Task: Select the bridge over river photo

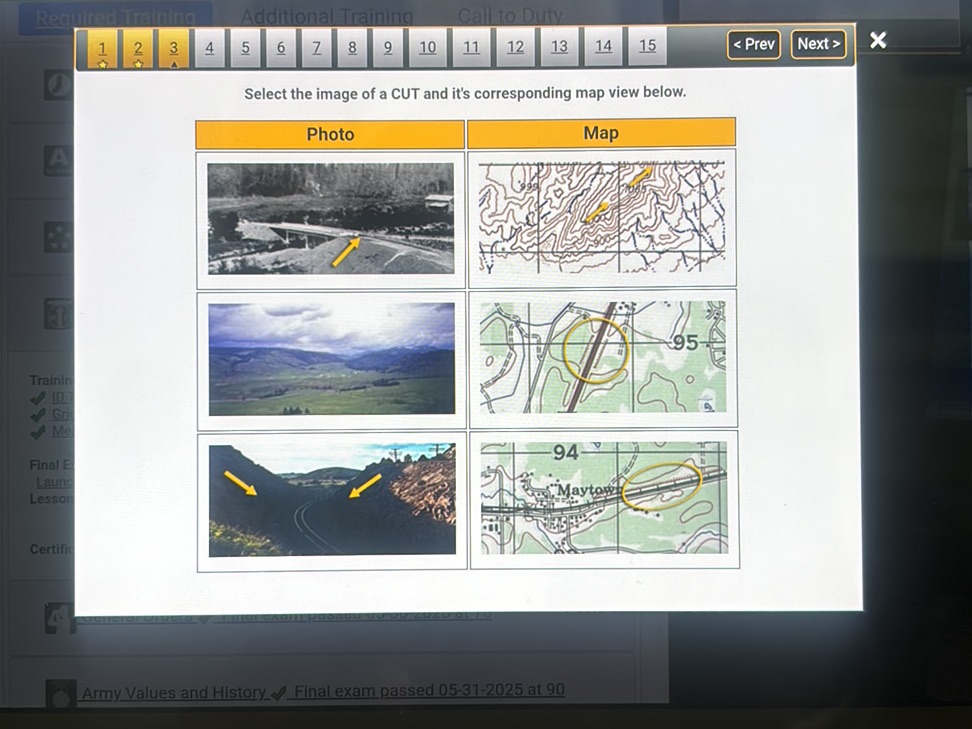Action: (x=330, y=218)
